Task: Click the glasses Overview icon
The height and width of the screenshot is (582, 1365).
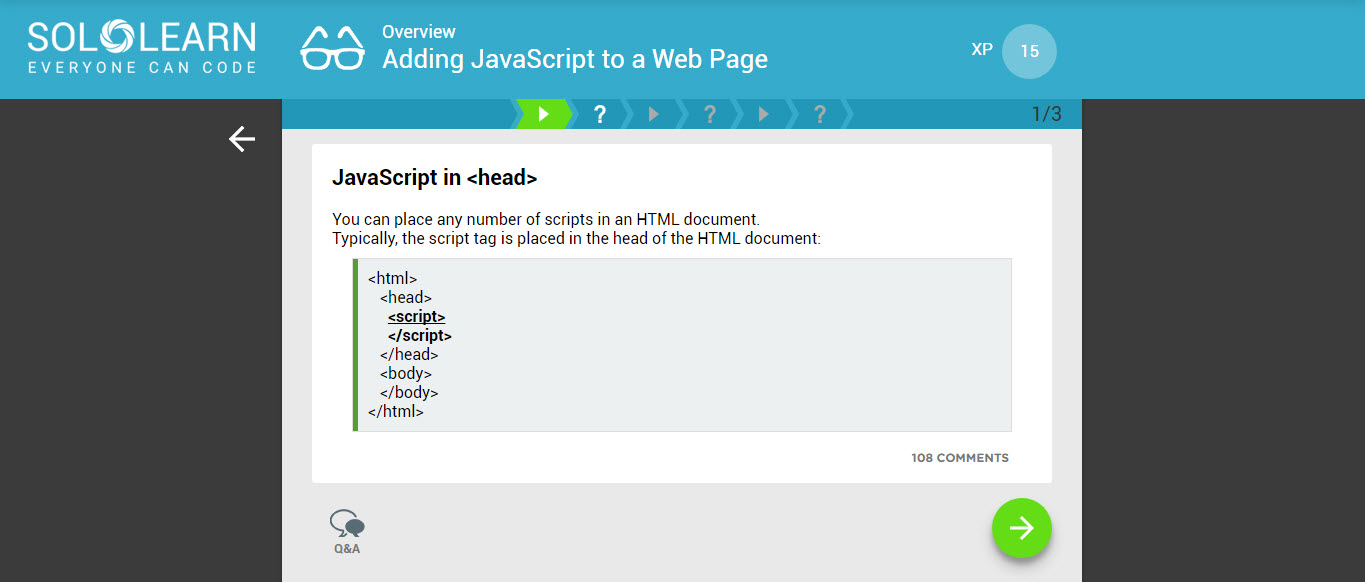Action: [x=332, y=48]
